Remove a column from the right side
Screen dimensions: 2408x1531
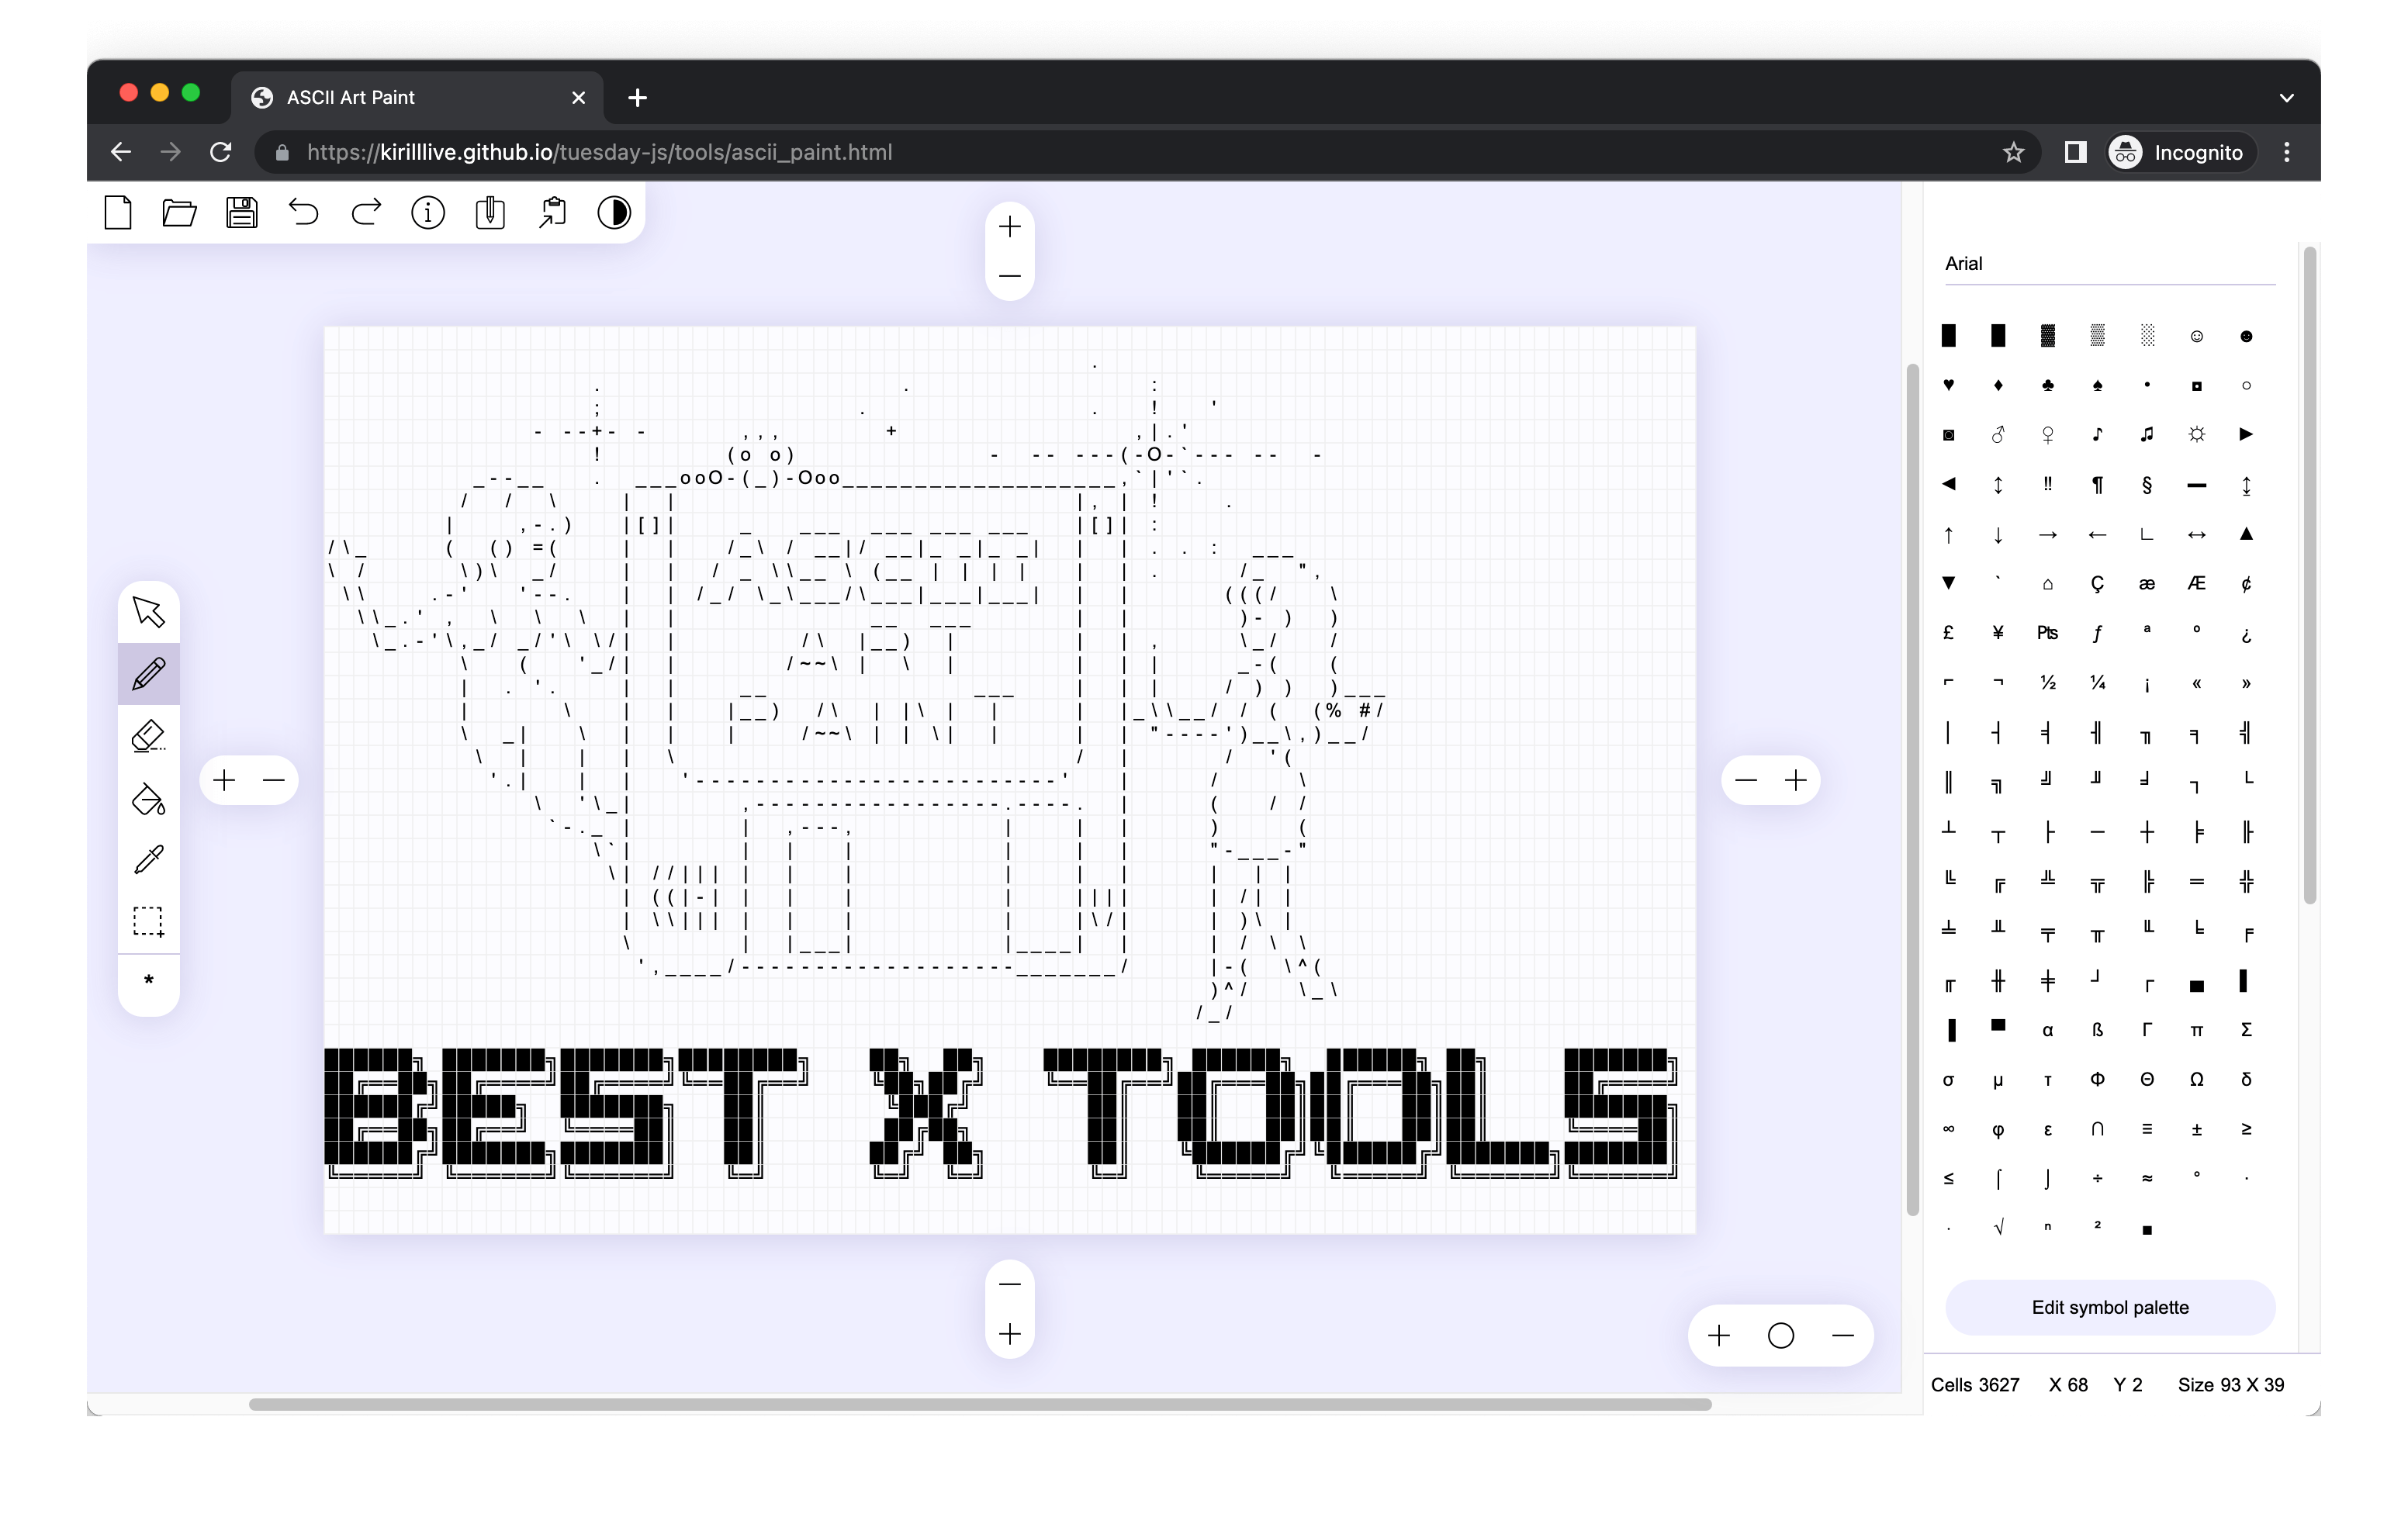pyautogui.click(x=1746, y=780)
